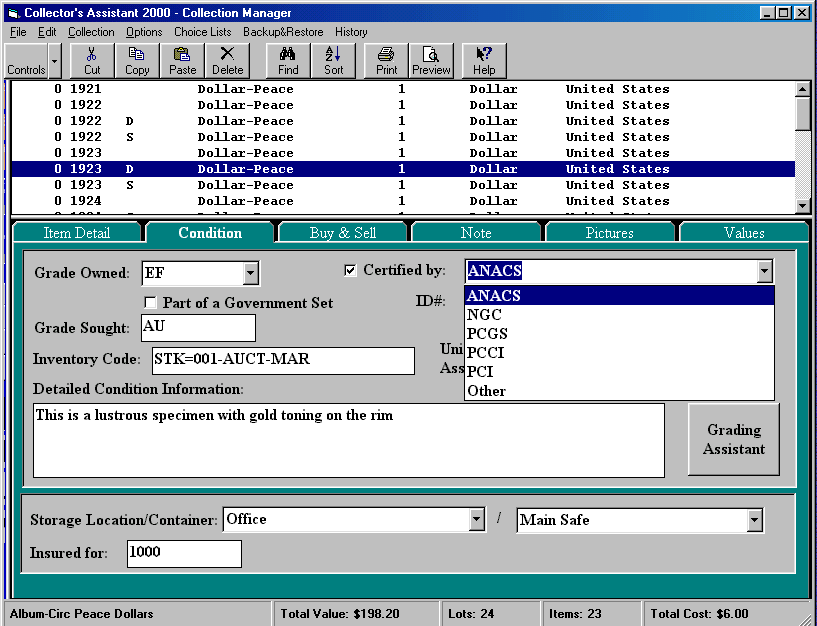
Task: Switch to the Note tab
Action: click(476, 232)
